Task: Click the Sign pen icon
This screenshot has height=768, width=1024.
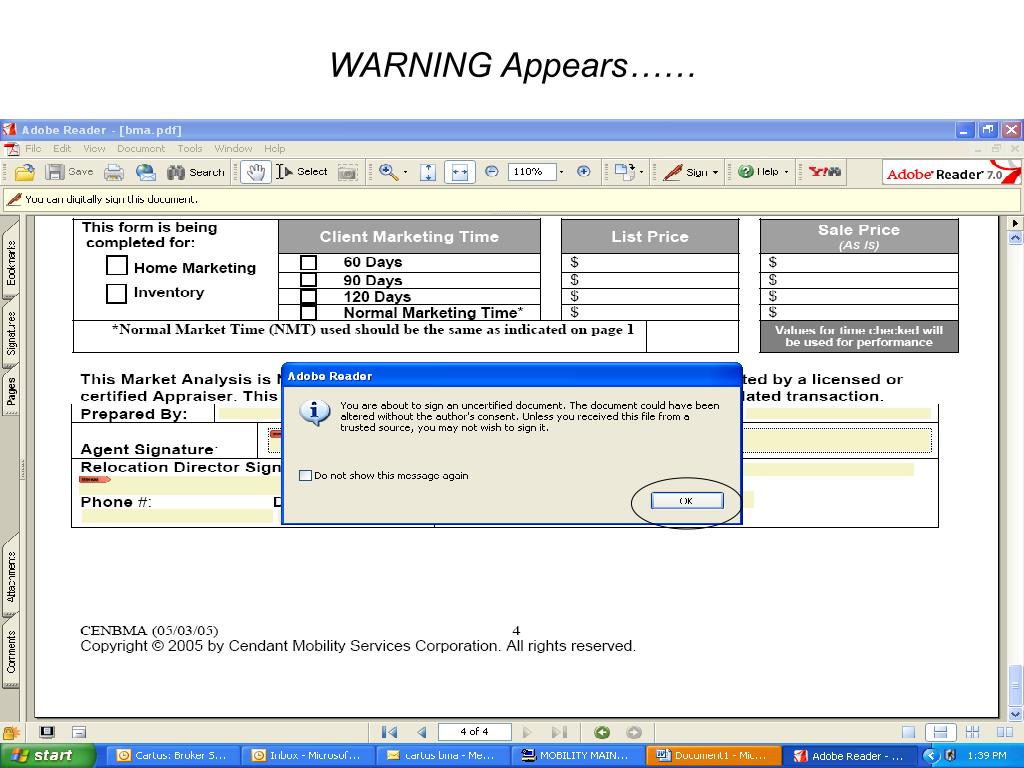Action: 672,172
